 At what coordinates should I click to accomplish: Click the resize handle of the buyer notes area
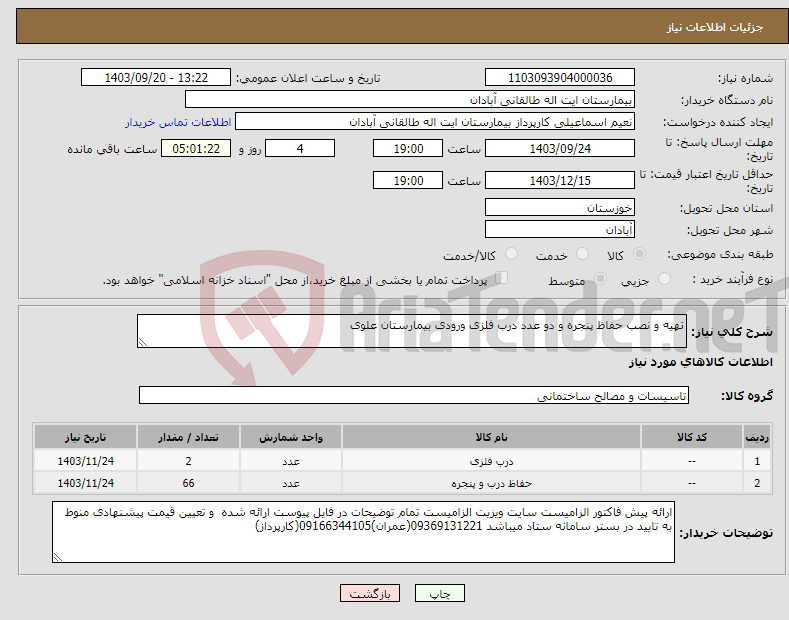point(58,557)
